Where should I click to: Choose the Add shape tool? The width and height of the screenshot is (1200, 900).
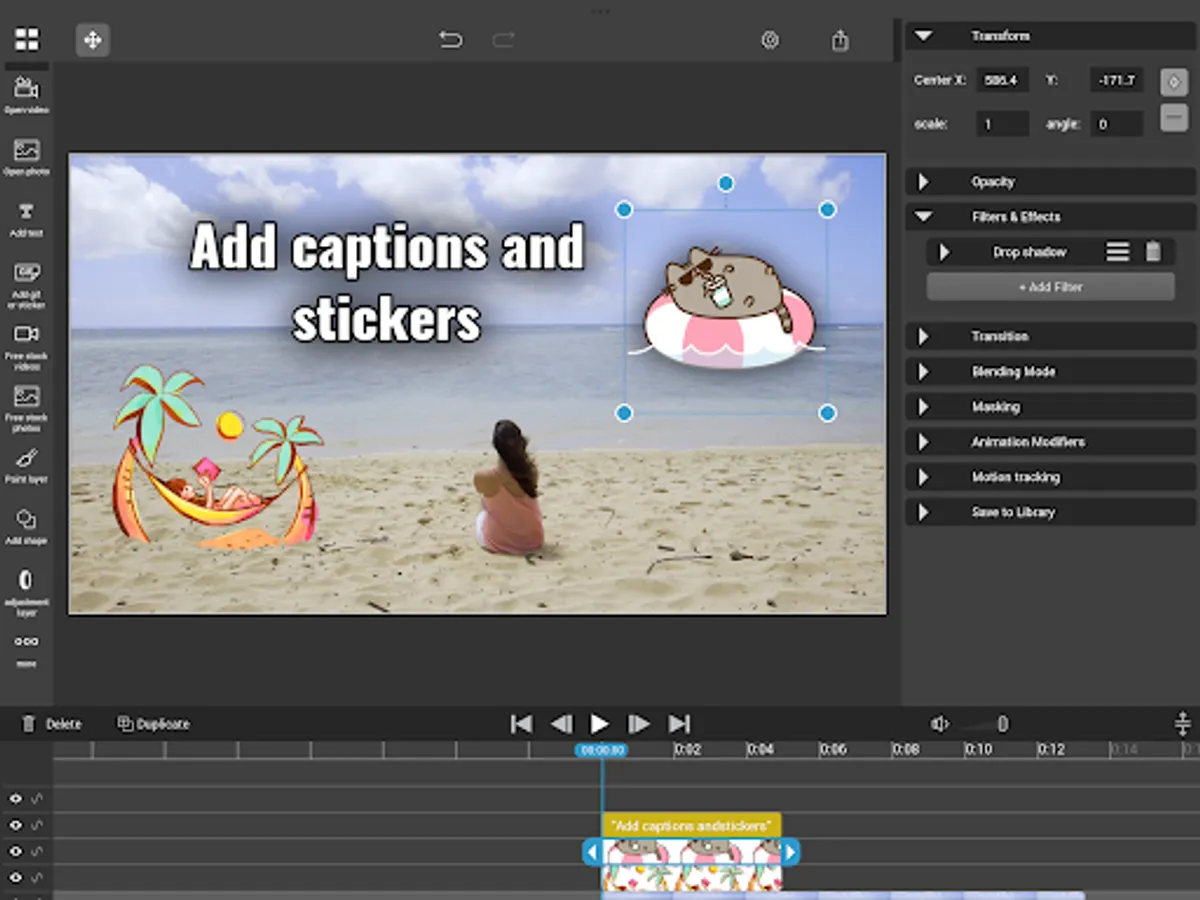click(x=26, y=521)
